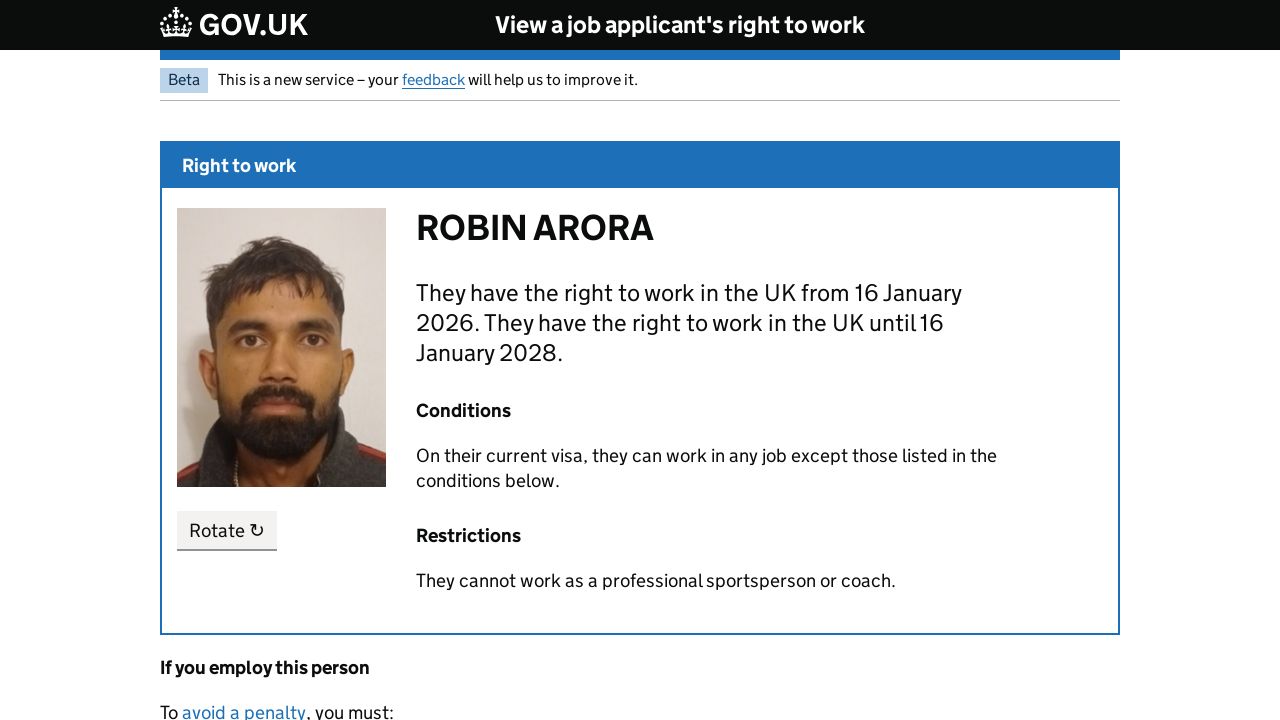This screenshot has height=720, width=1280.
Task: Click the GOV.UK crown icon
Action: 176,23
